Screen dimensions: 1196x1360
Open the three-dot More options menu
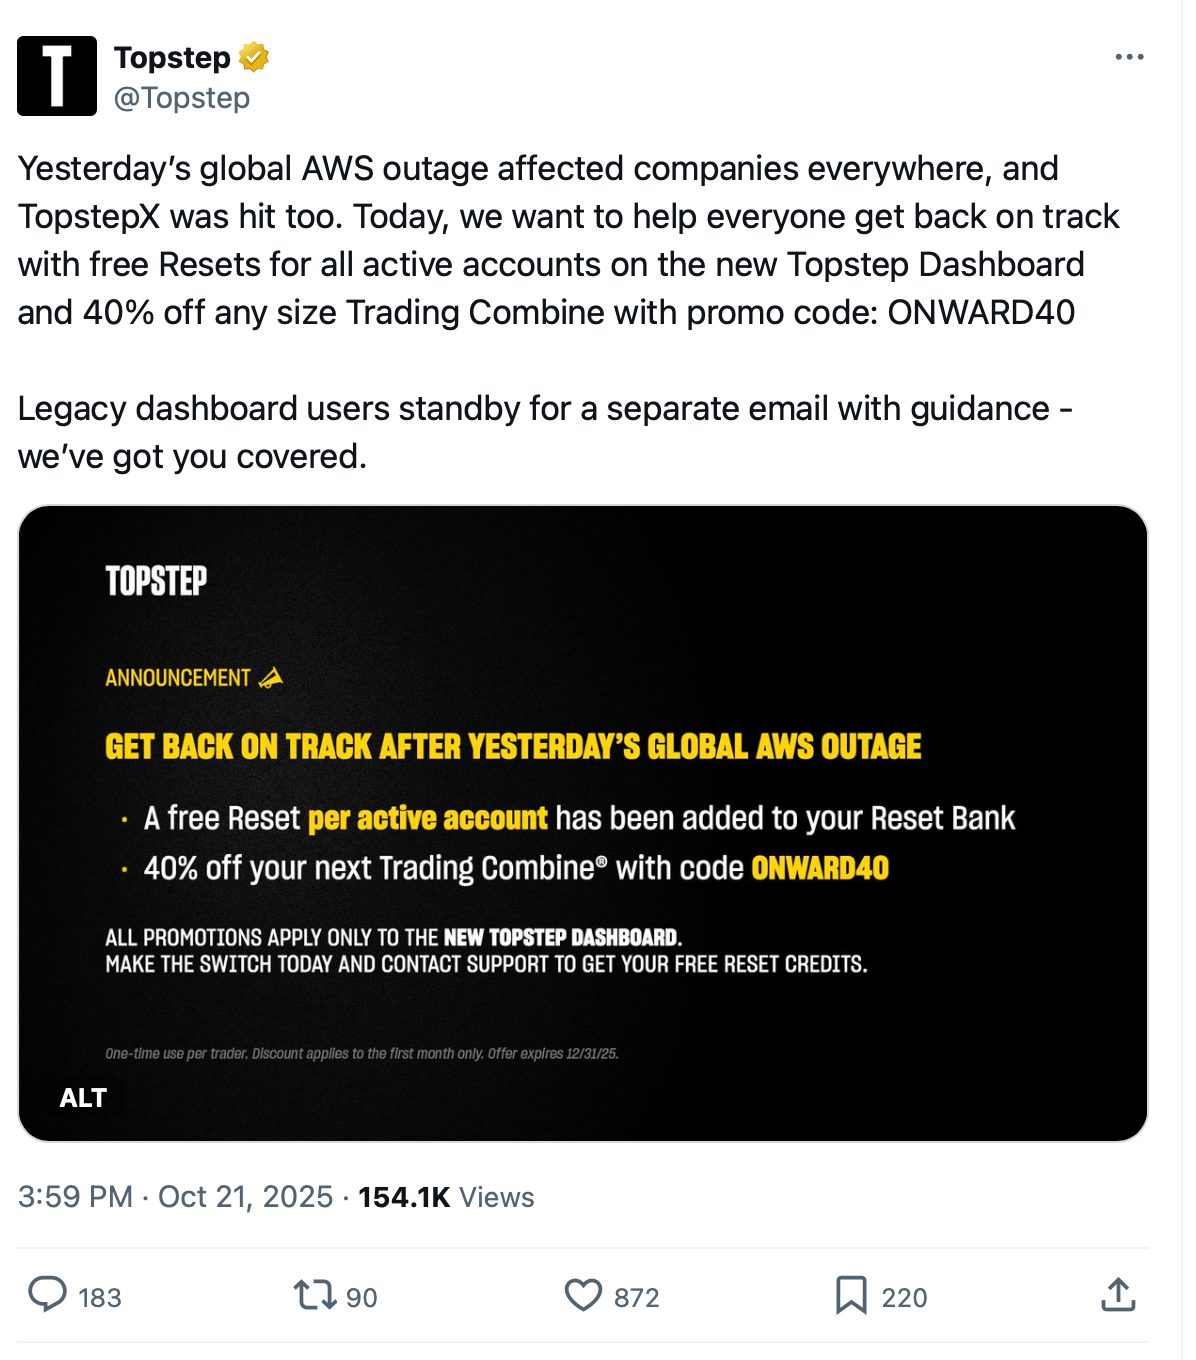[1129, 57]
